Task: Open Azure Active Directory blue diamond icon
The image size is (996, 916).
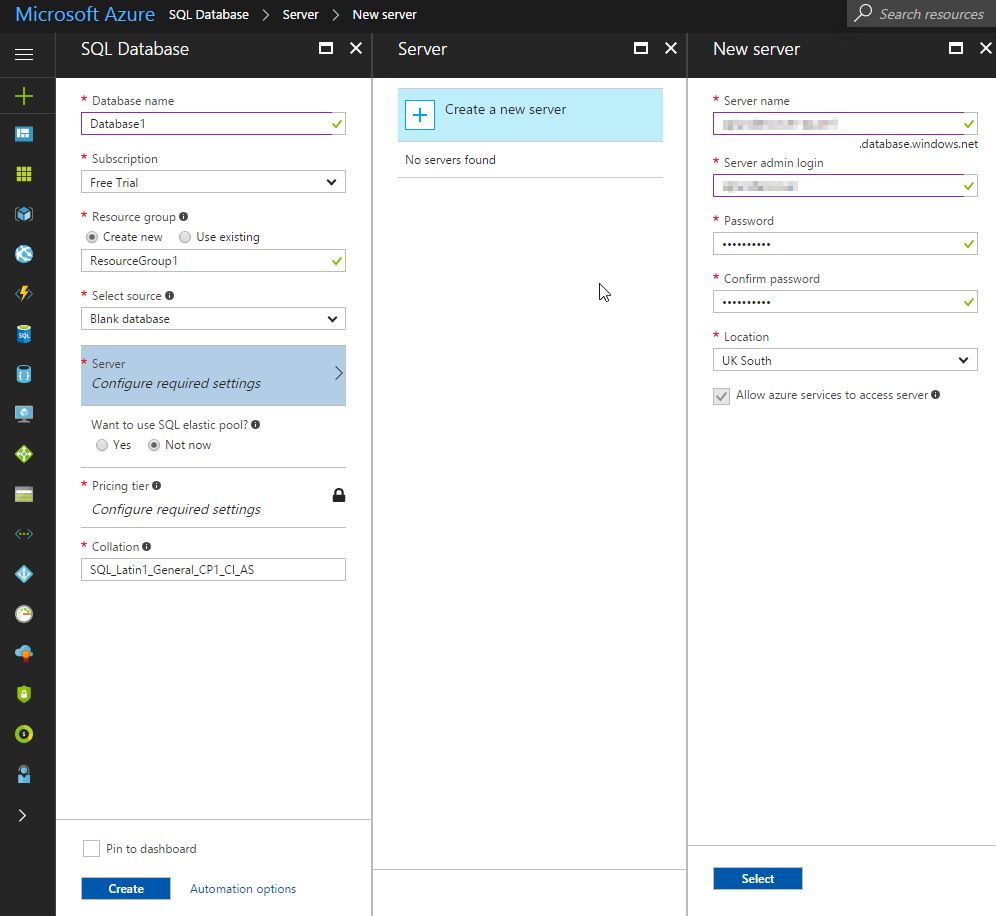Action: (24, 574)
